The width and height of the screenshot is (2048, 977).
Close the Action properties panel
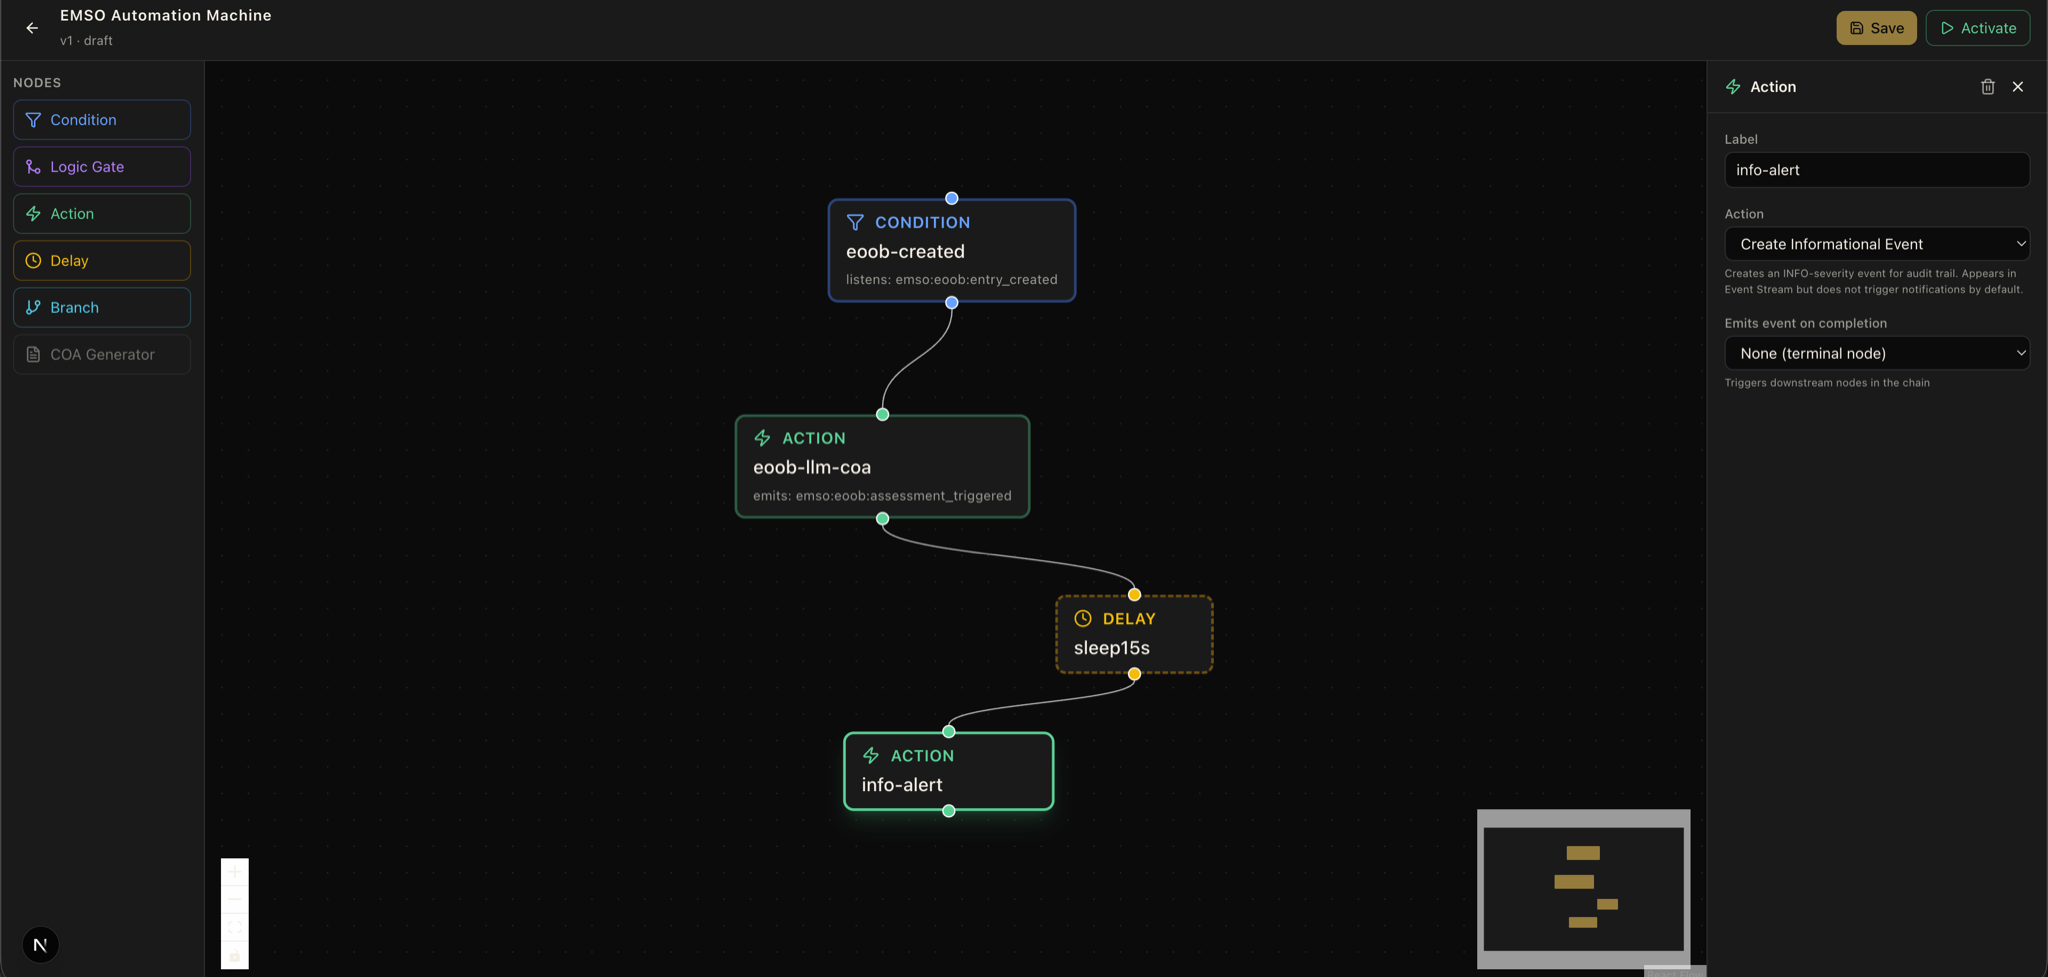pyautogui.click(x=2018, y=87)
